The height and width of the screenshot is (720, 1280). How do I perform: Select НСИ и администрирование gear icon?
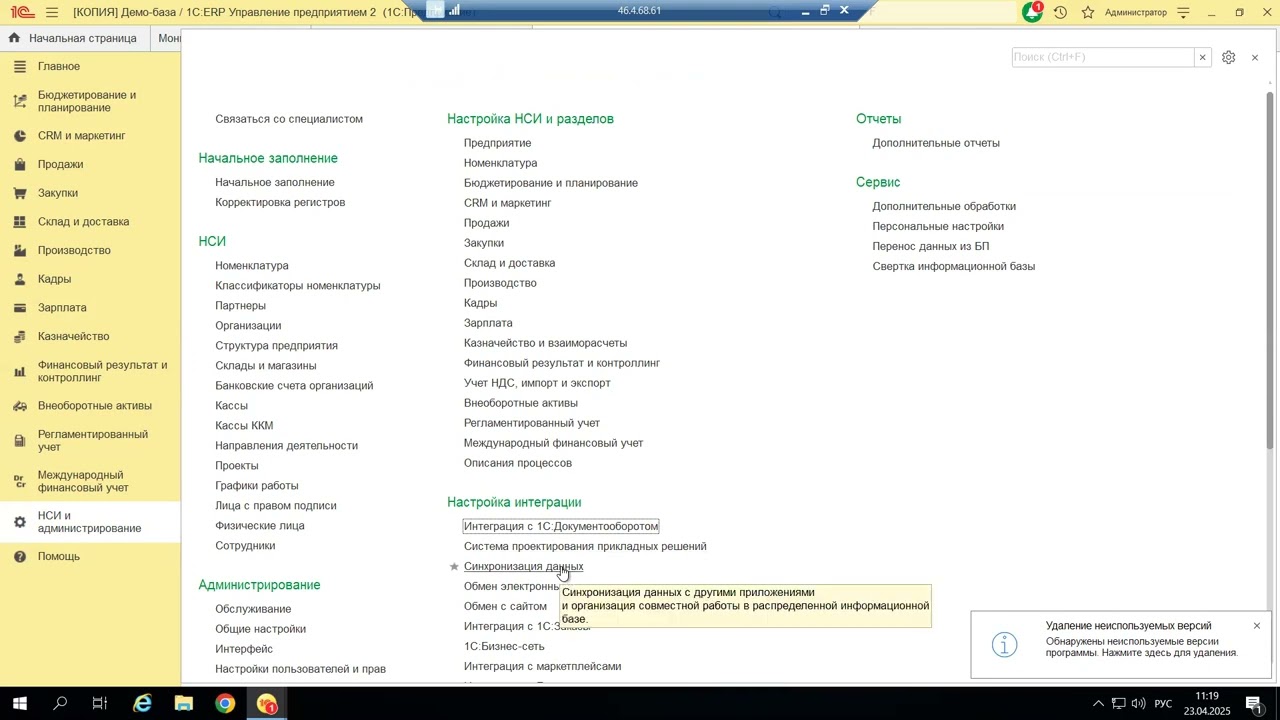pyautogui.click(x=19, y=522)
